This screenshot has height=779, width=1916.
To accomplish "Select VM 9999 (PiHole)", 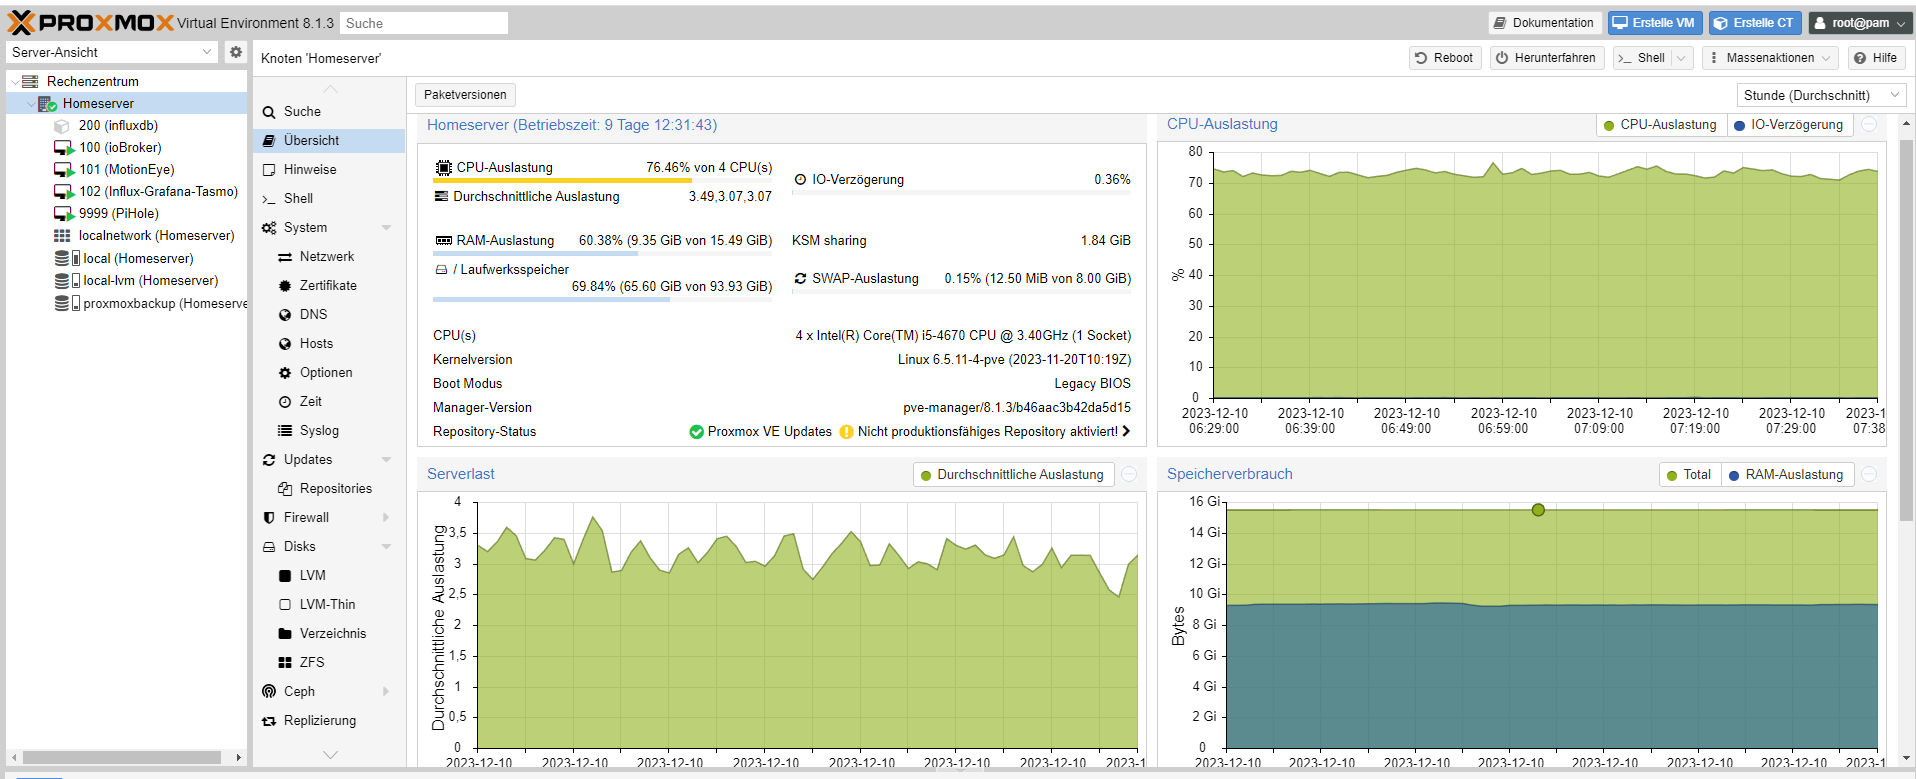I will [118, 213].
